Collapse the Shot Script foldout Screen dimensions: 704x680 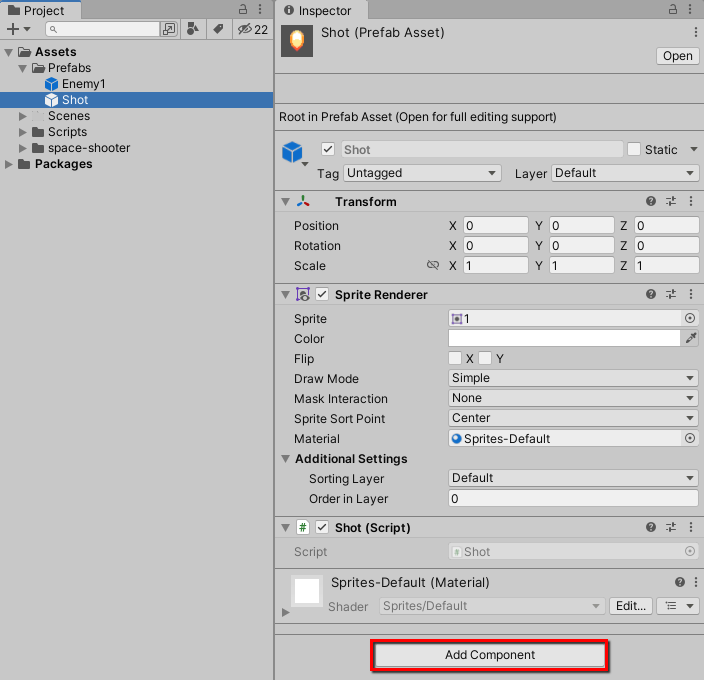[286, 527]
